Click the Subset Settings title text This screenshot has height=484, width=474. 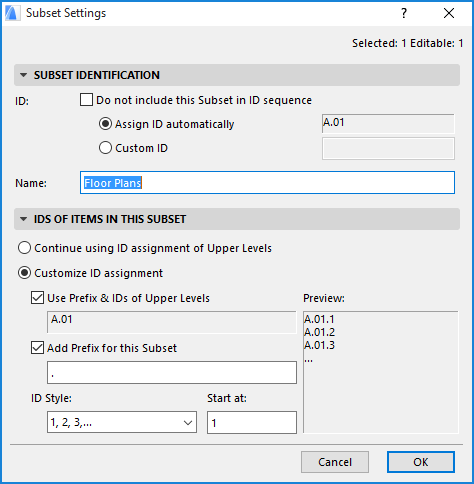coord(66,13)
